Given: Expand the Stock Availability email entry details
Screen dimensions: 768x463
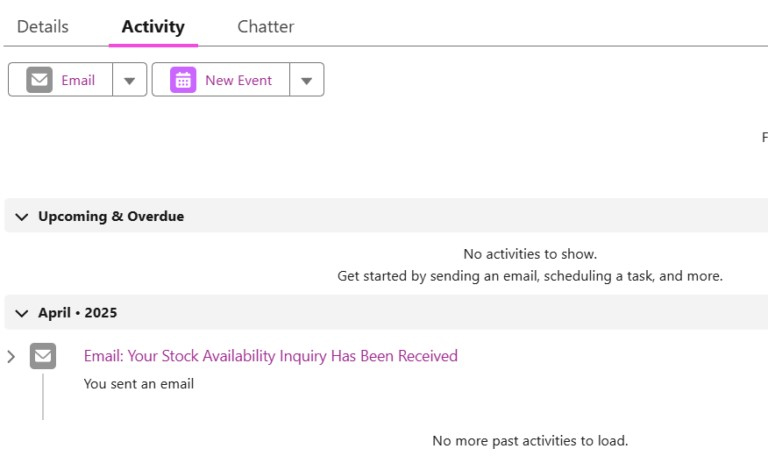Looking at the screenshot, I should click(11, 357).
